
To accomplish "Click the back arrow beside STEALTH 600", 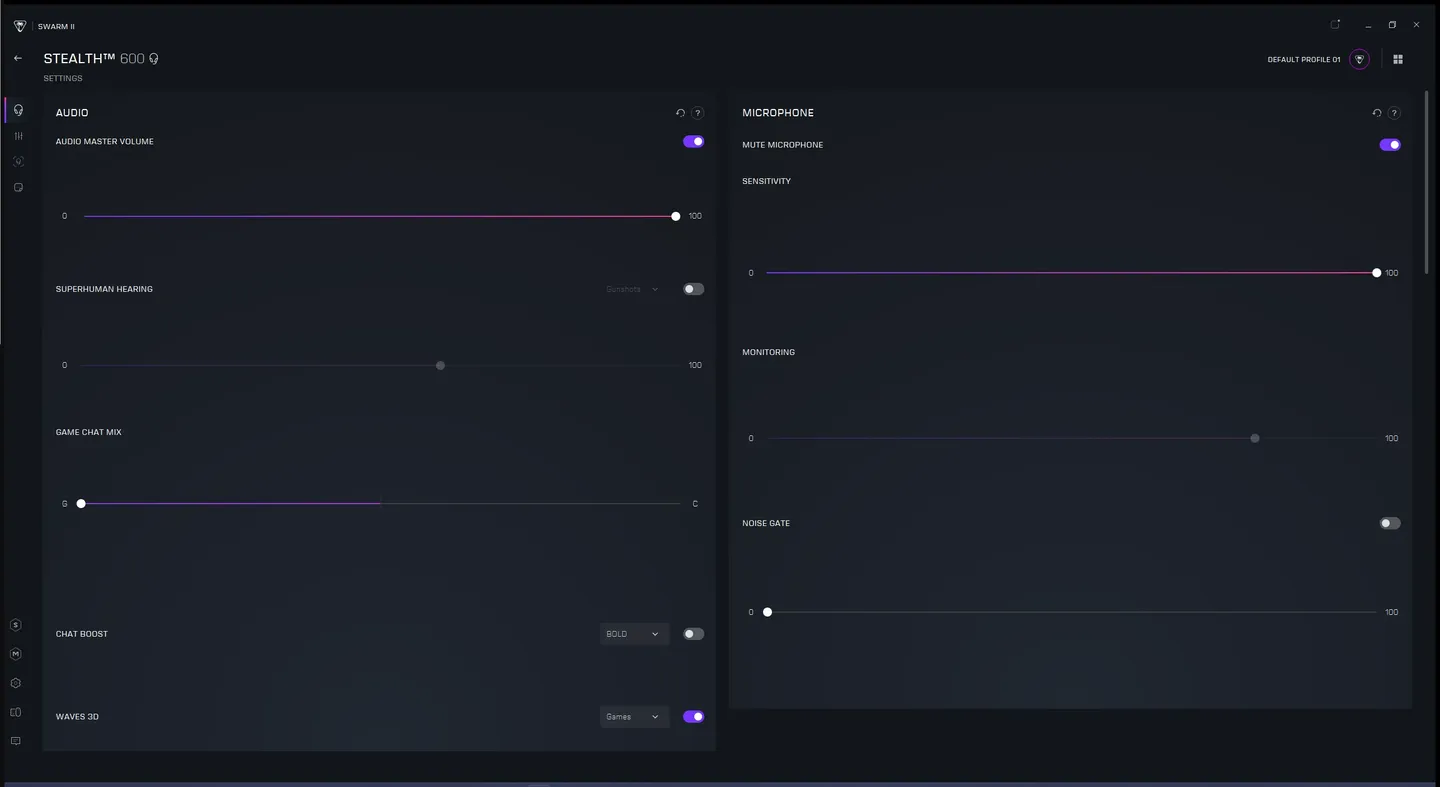I will click(x=18, y=58).
